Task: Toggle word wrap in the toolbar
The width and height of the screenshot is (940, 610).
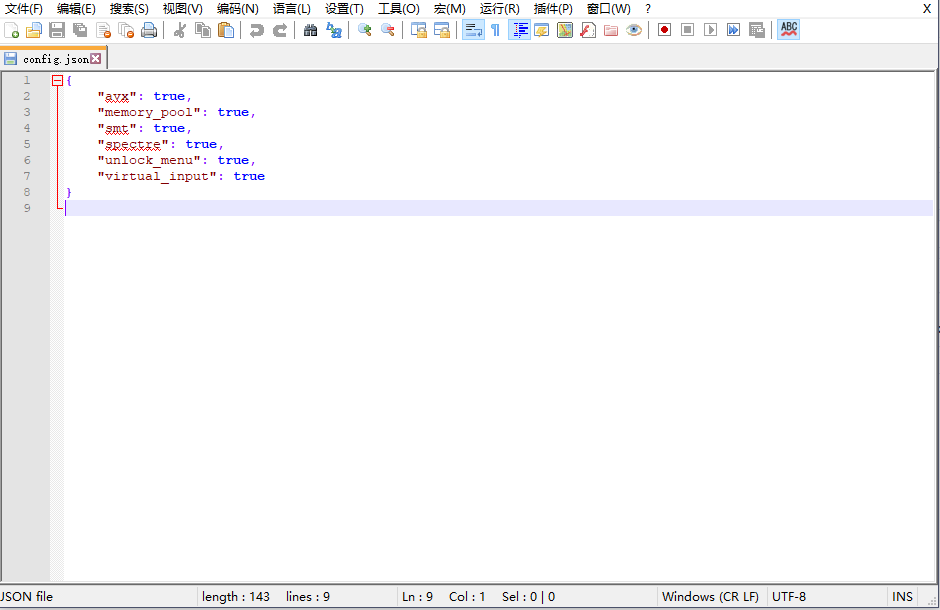Action: pos(473,30)
